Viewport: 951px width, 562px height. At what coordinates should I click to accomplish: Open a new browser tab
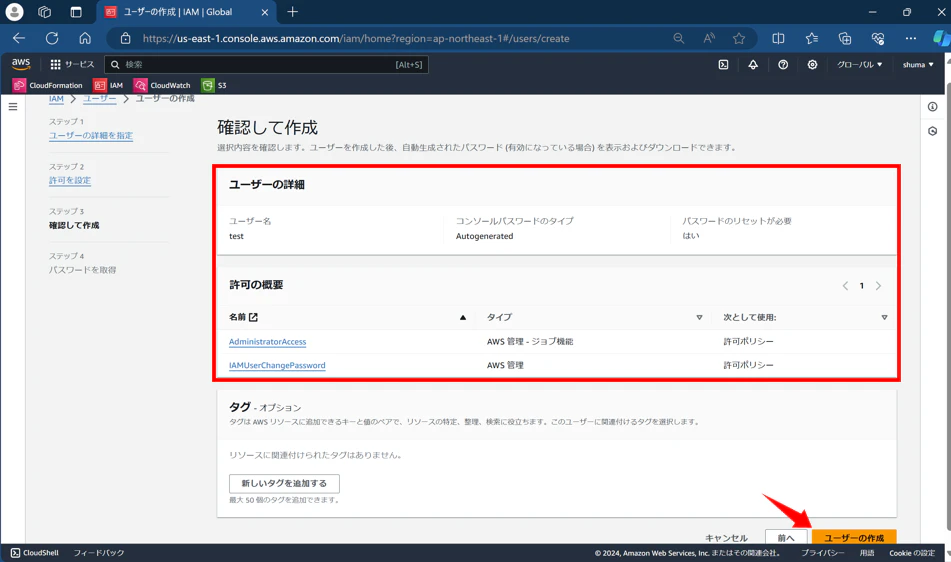pyautogui.click(x=292, y=12)
